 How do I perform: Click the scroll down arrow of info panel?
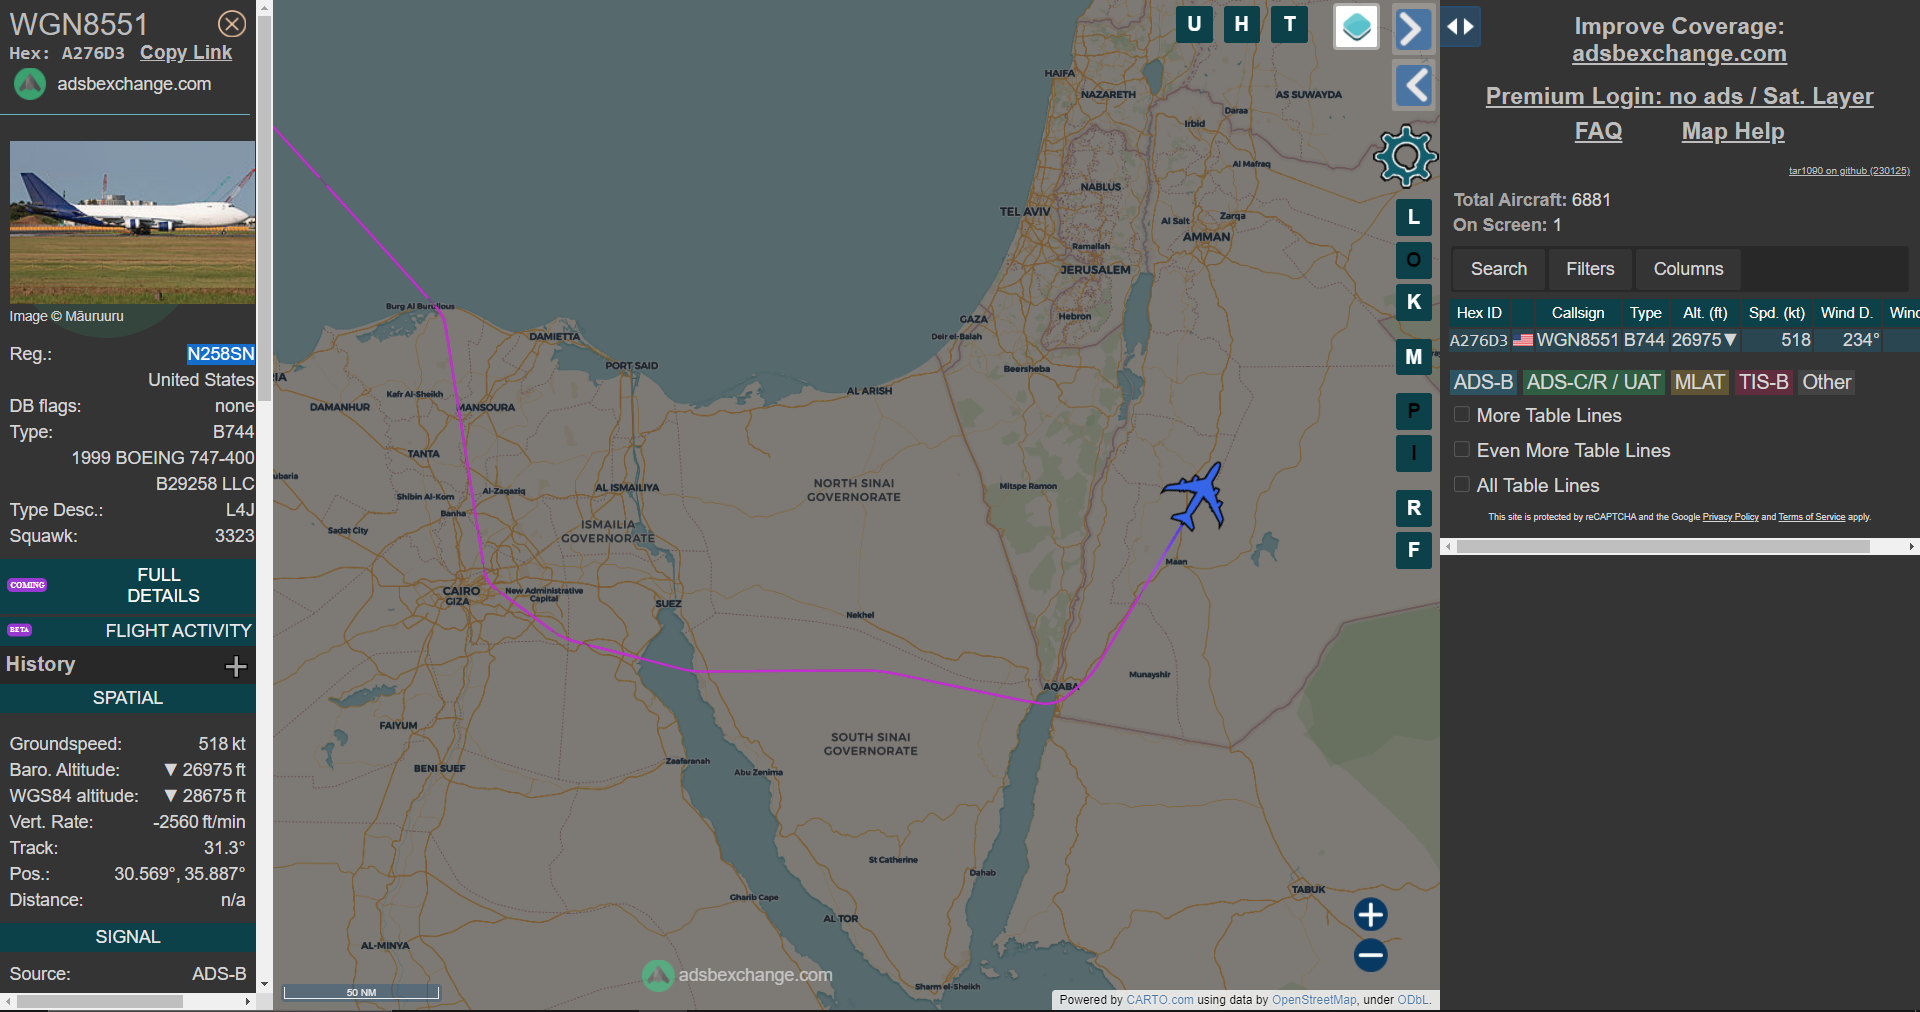[264, 984]
